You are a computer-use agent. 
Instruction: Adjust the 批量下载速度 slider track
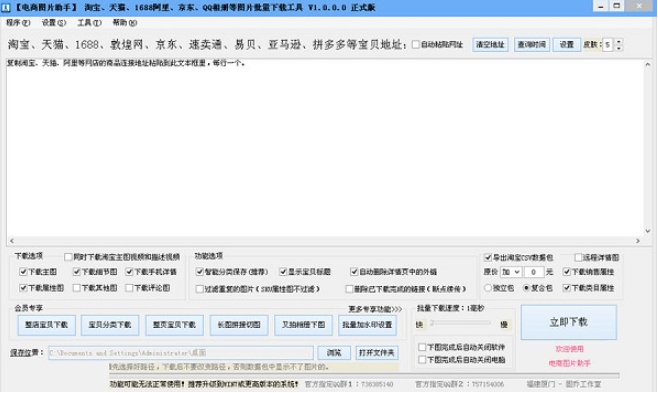[460, 323]
